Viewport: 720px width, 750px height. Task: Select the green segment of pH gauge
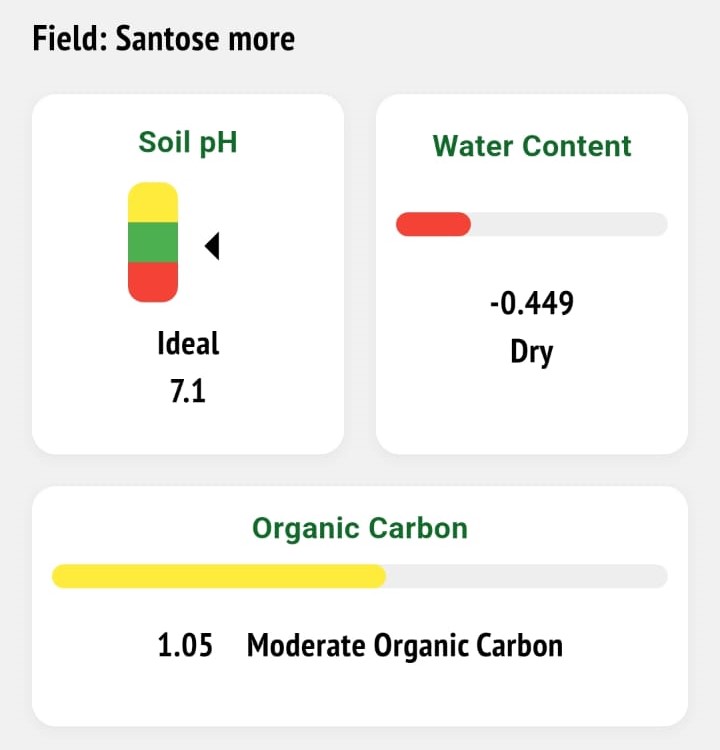tap(153, 242)
